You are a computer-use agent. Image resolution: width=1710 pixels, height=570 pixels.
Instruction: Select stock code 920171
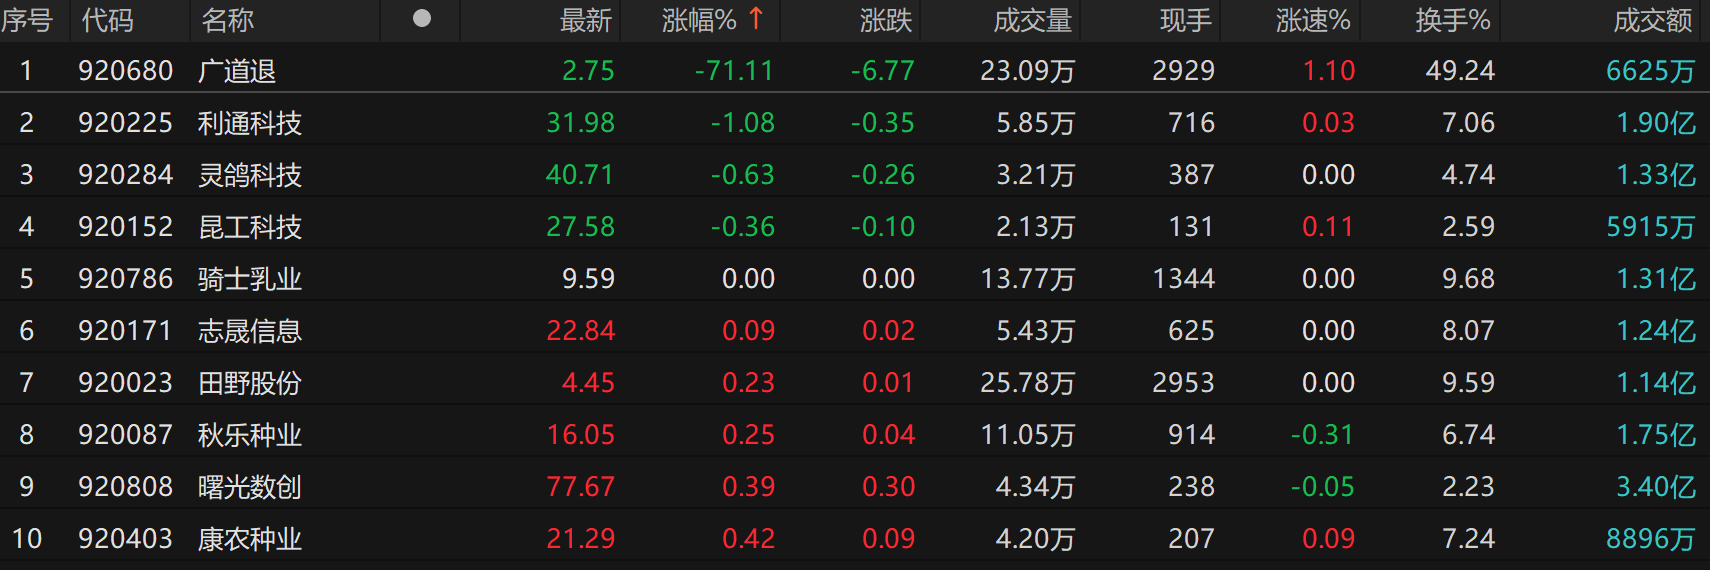[x=126, y=331]
